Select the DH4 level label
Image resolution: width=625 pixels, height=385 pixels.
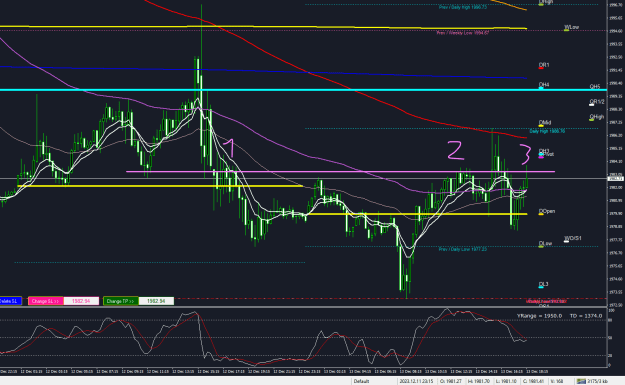coord(544,85)
